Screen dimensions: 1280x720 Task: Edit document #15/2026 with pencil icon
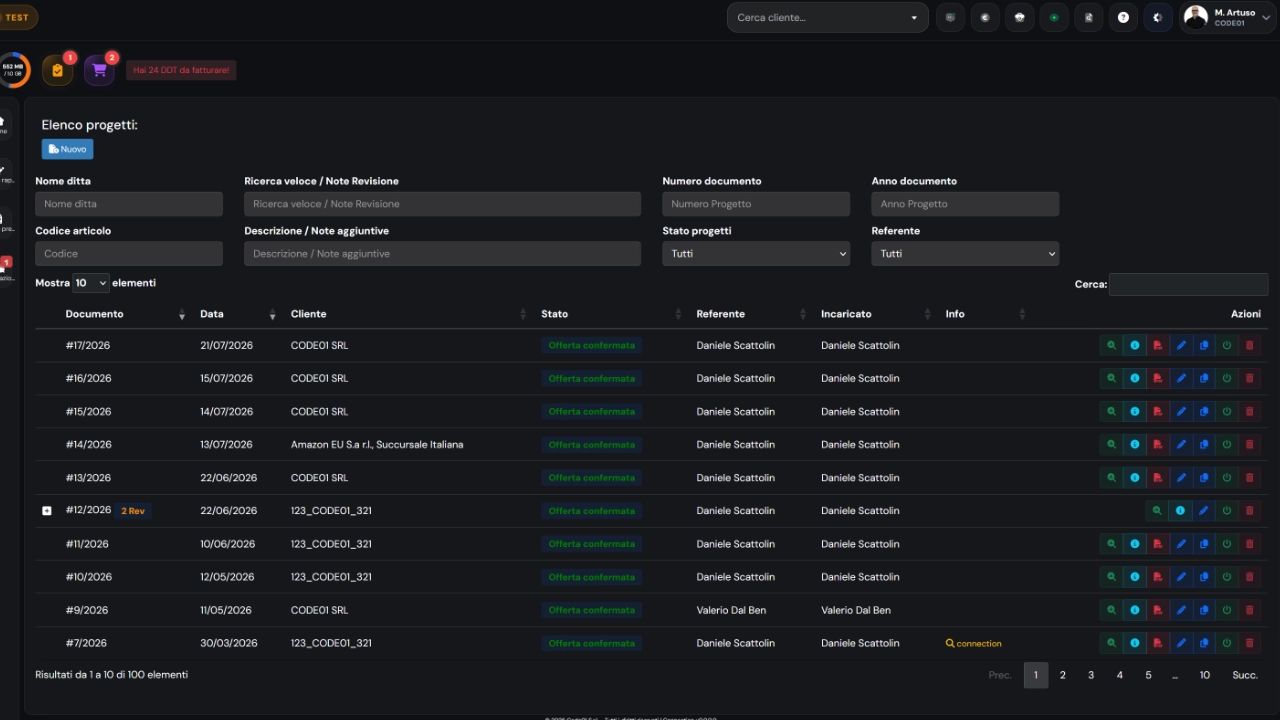(x=1181, y=411)
